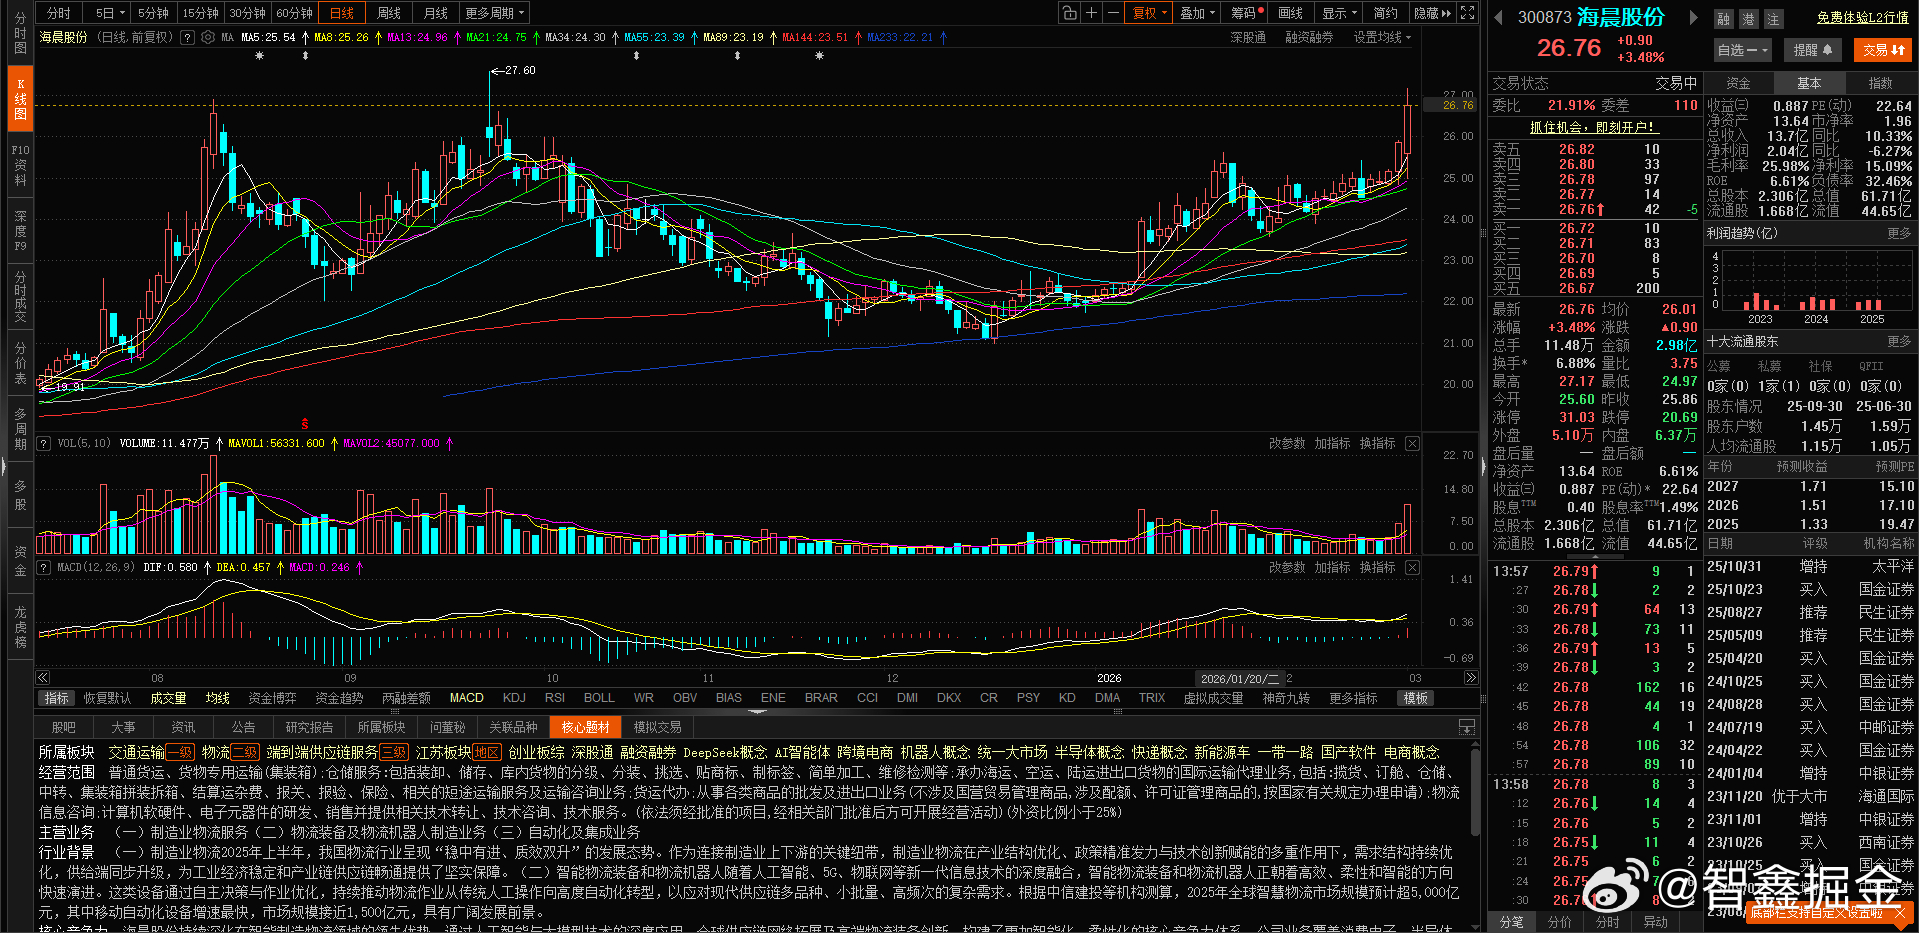This screenshot has width=1919, height=933.
Task: Switch to the 基本 tab in right panel
Action: pos(1810,83)
